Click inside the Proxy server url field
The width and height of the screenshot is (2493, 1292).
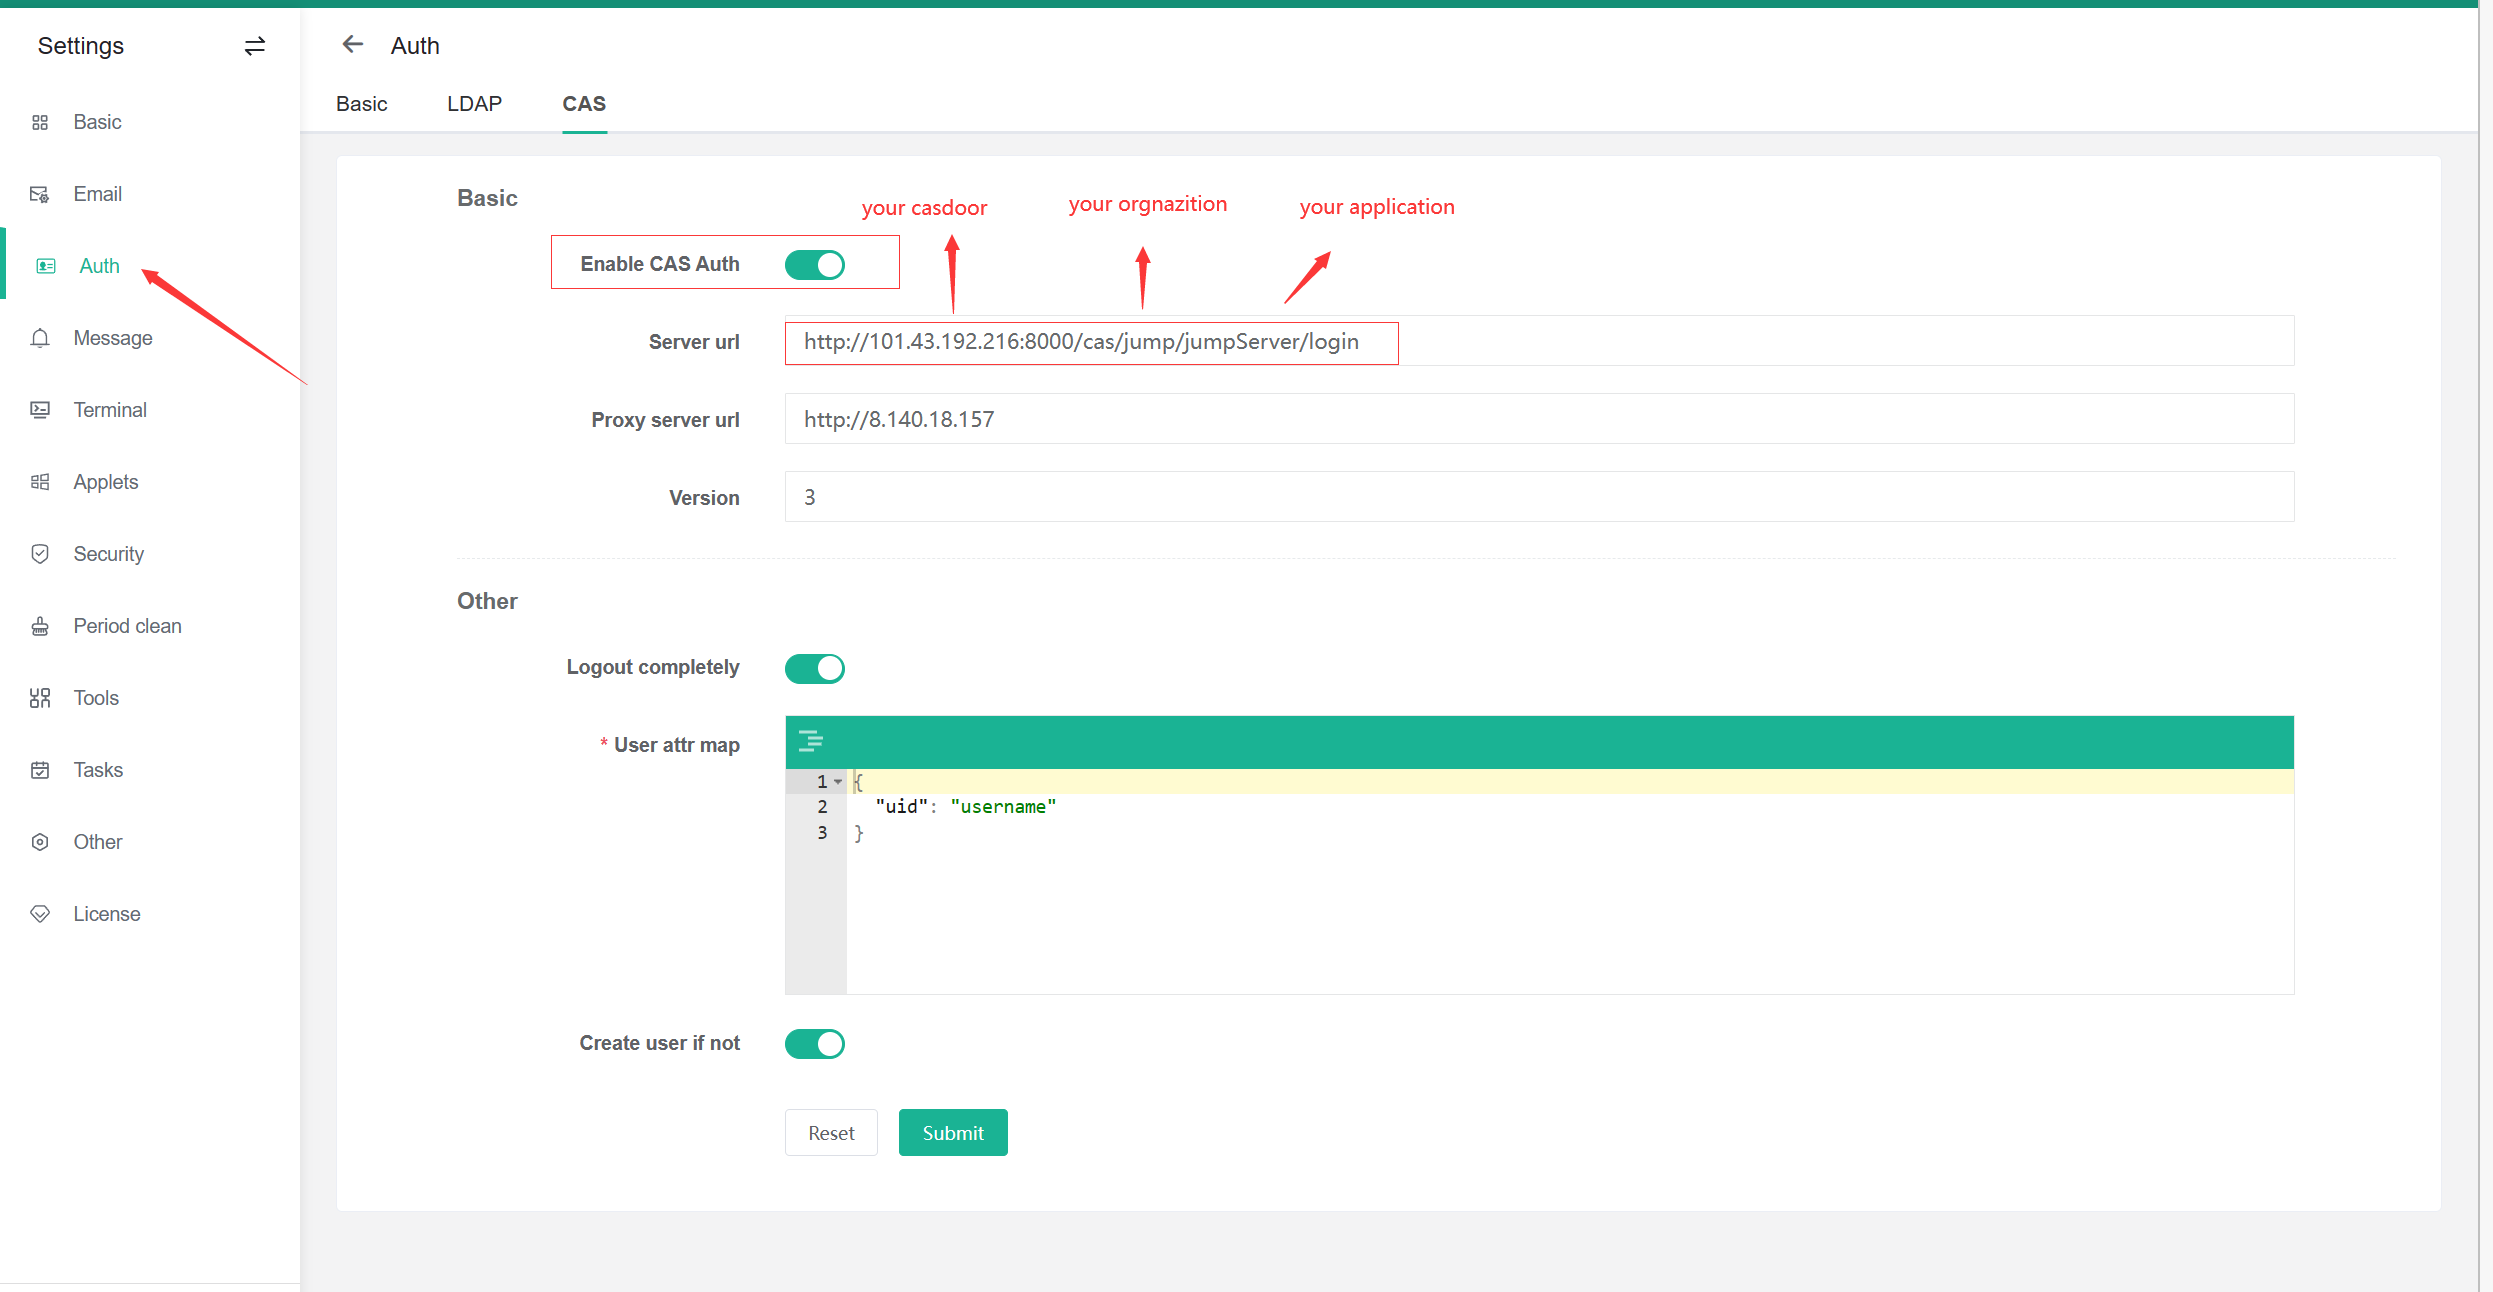click(x=1100, y=419)
